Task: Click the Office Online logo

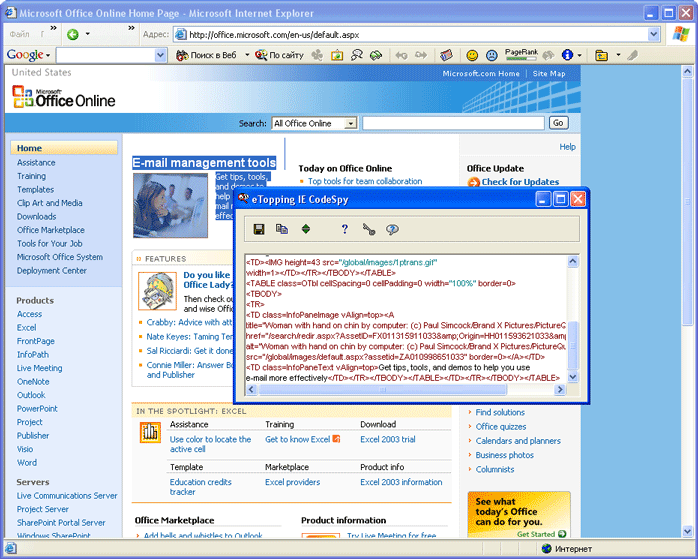Action: pos(64,97)
